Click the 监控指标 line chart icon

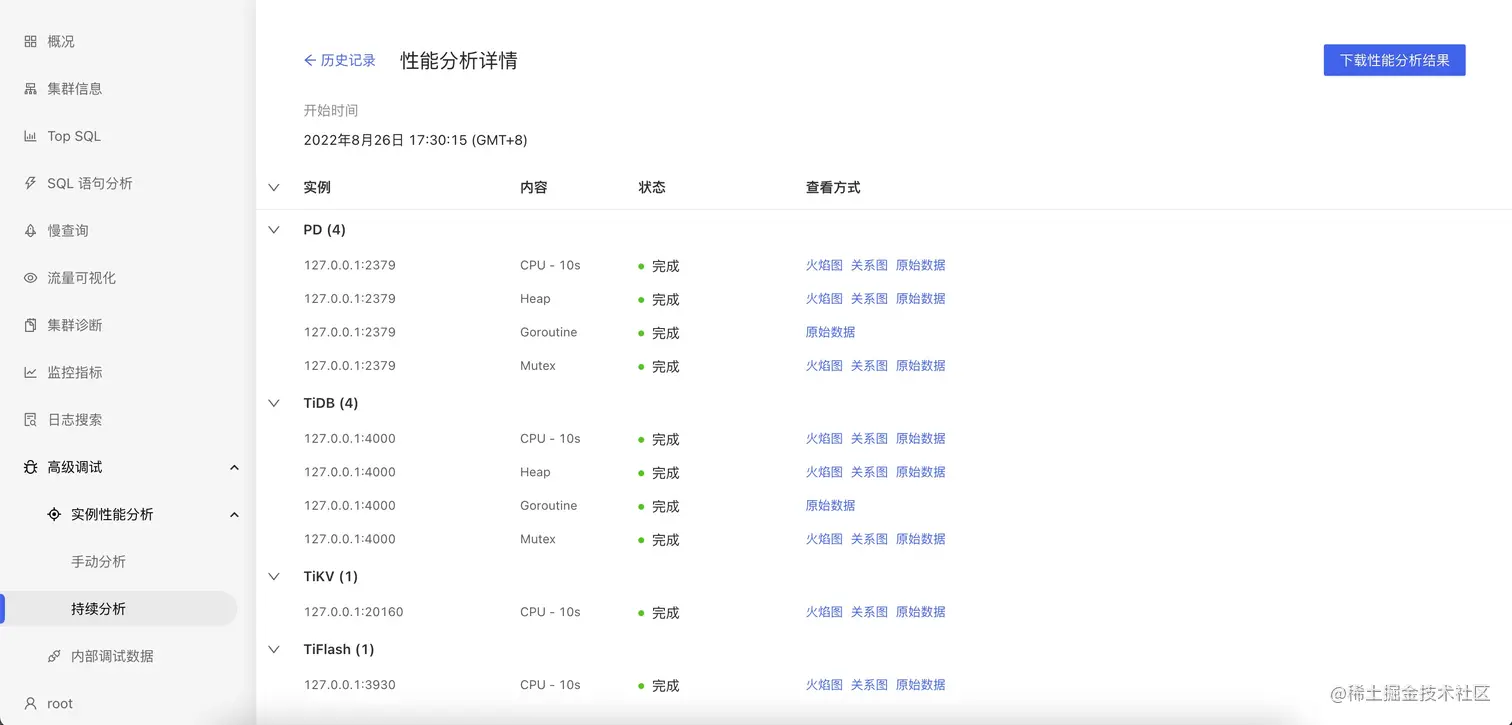tap(30, 373)
